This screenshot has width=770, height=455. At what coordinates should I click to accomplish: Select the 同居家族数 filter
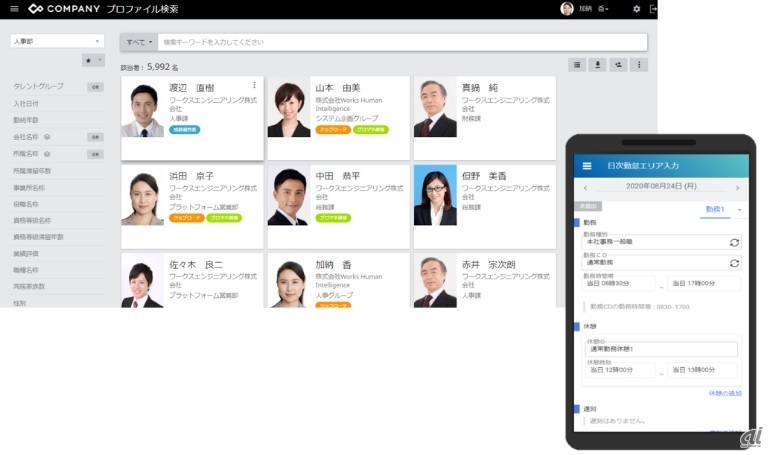29,286
